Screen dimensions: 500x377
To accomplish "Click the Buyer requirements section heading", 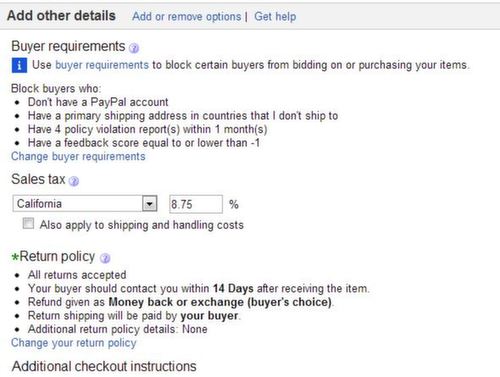I will click(68, 46).
